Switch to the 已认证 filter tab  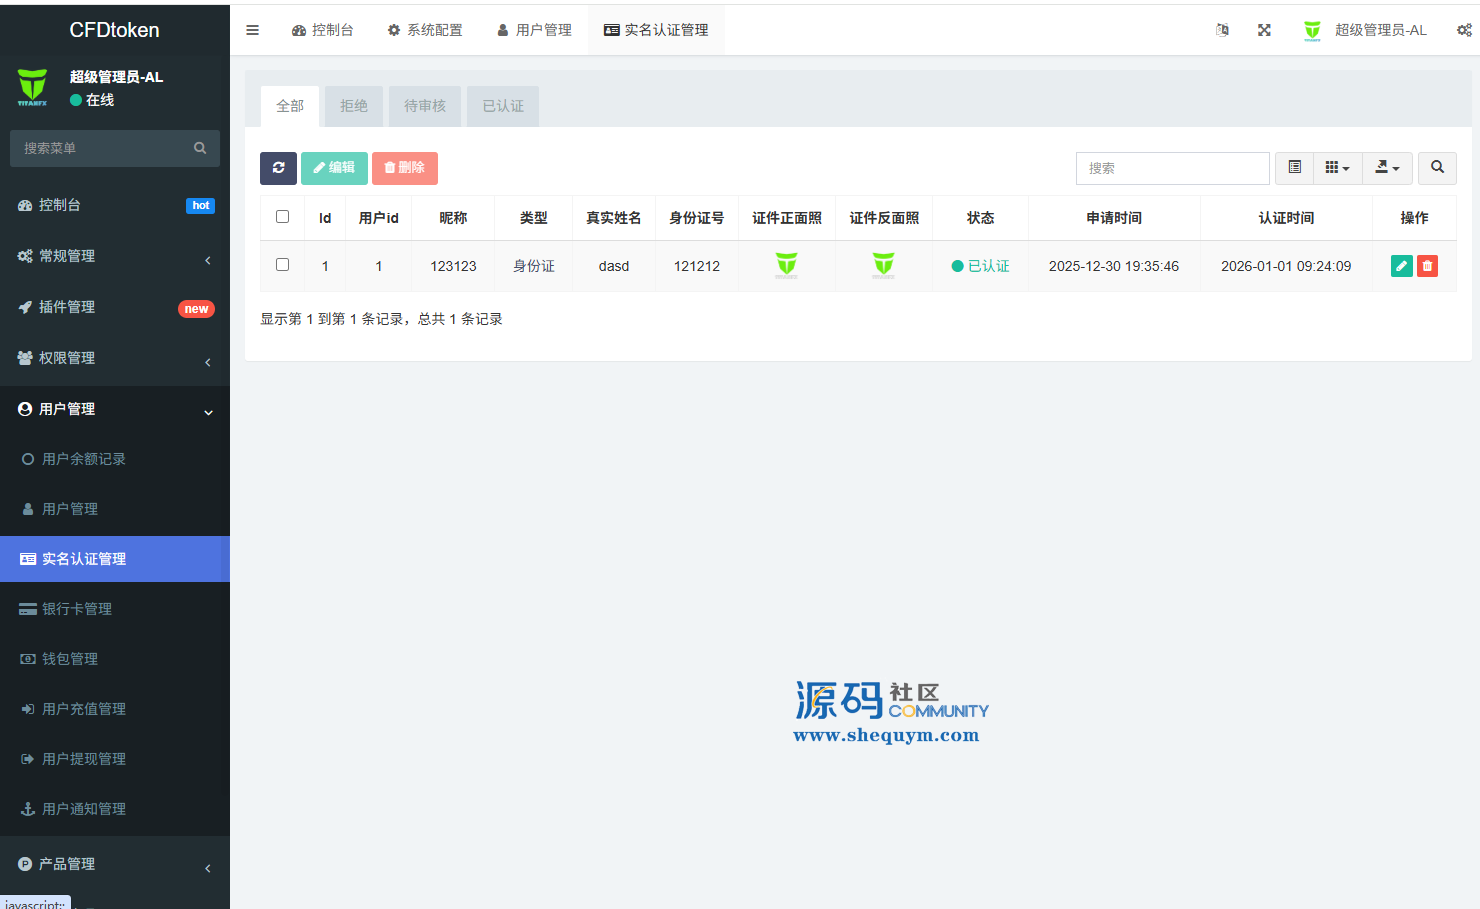[x=503, y=106]
